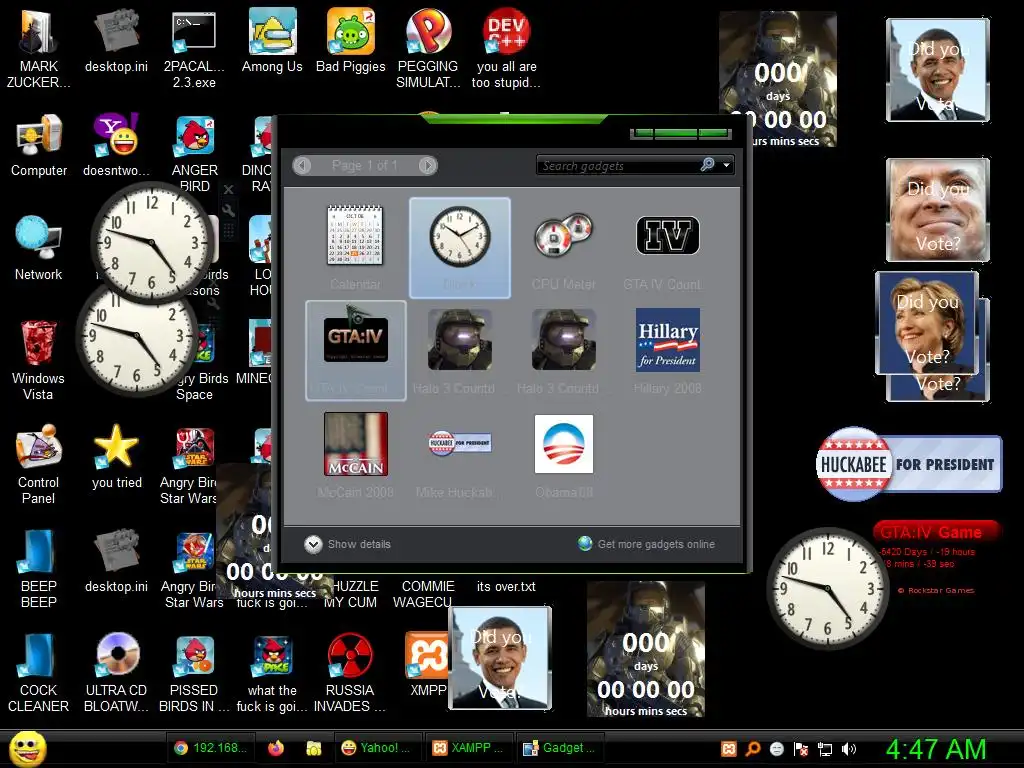
Task: Select the PISSED BIRDS IN ... shortcut
Action: tap(194, 672)
